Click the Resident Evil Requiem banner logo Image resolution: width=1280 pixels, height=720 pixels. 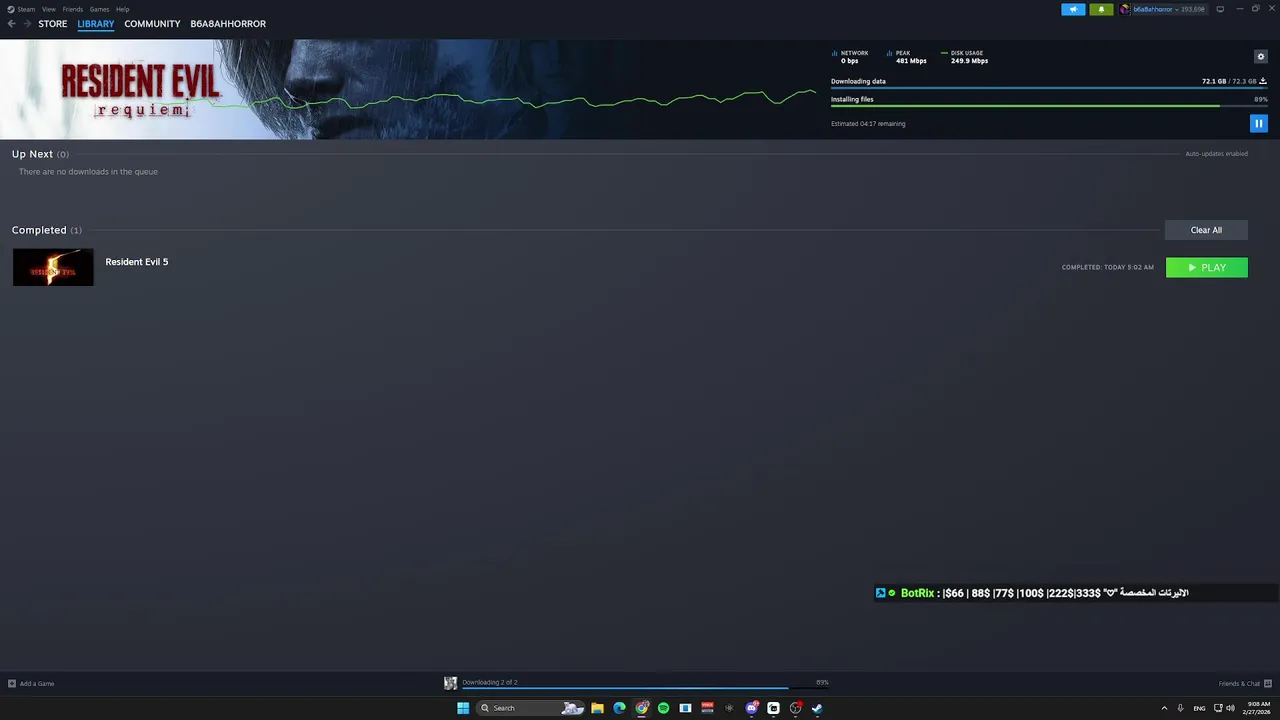click(x=140, y=90)
